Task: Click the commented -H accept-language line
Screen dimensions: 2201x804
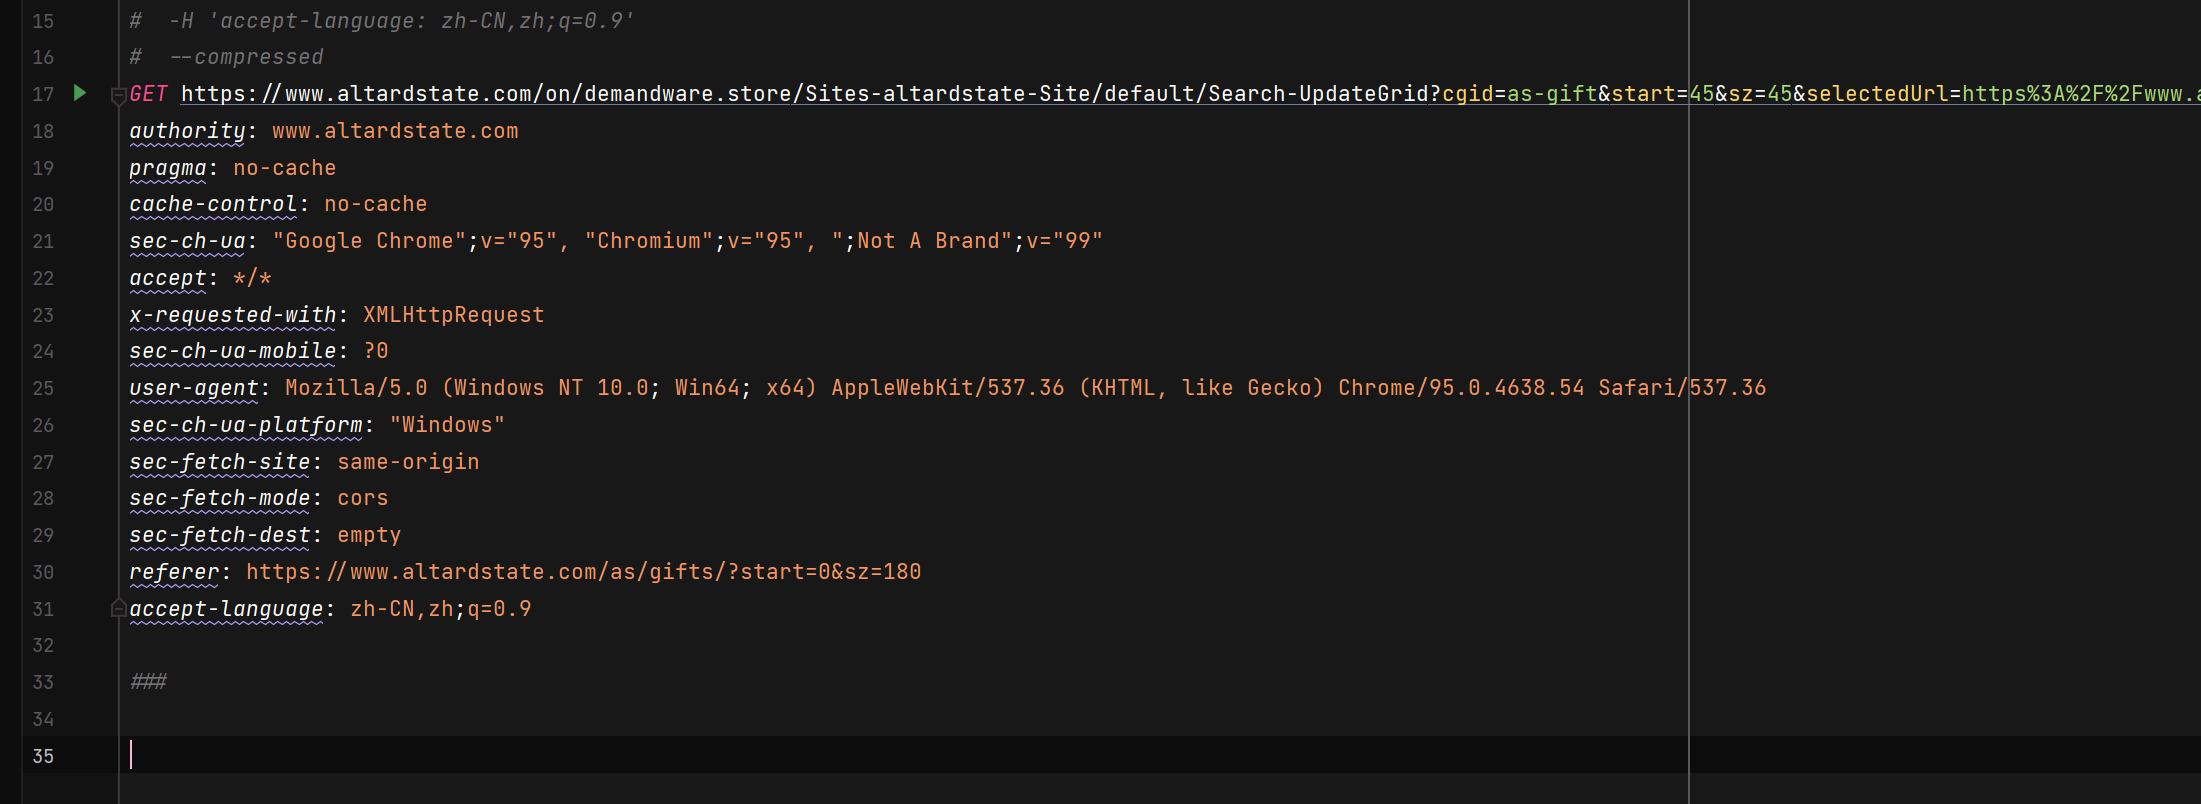Action: point(382,21)
